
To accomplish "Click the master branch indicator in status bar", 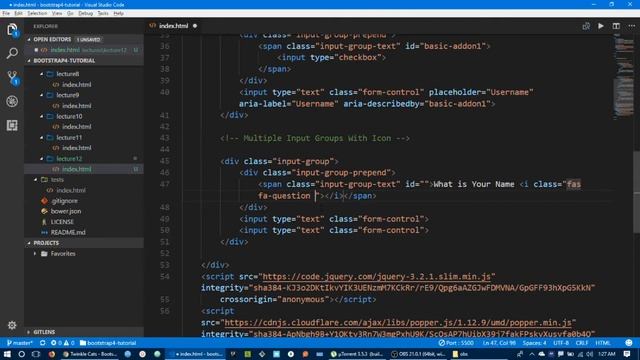I will coord(20,343).
